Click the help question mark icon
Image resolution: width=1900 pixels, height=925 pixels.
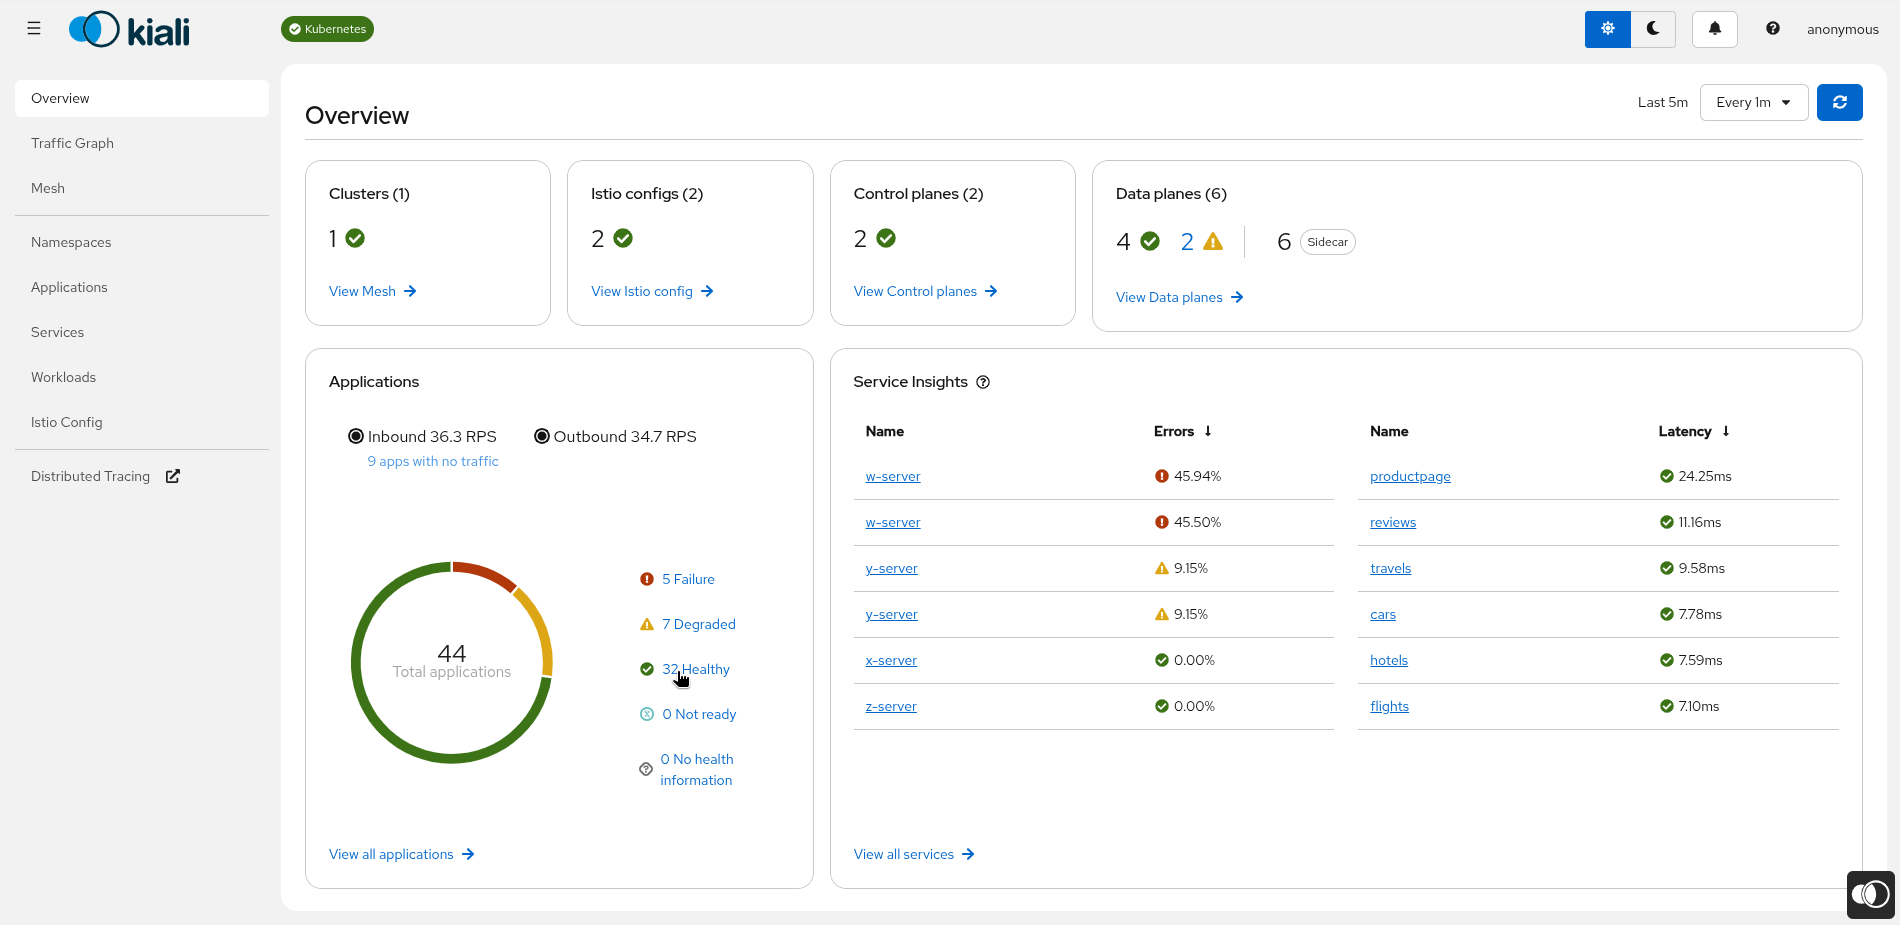coord(1772,29)
